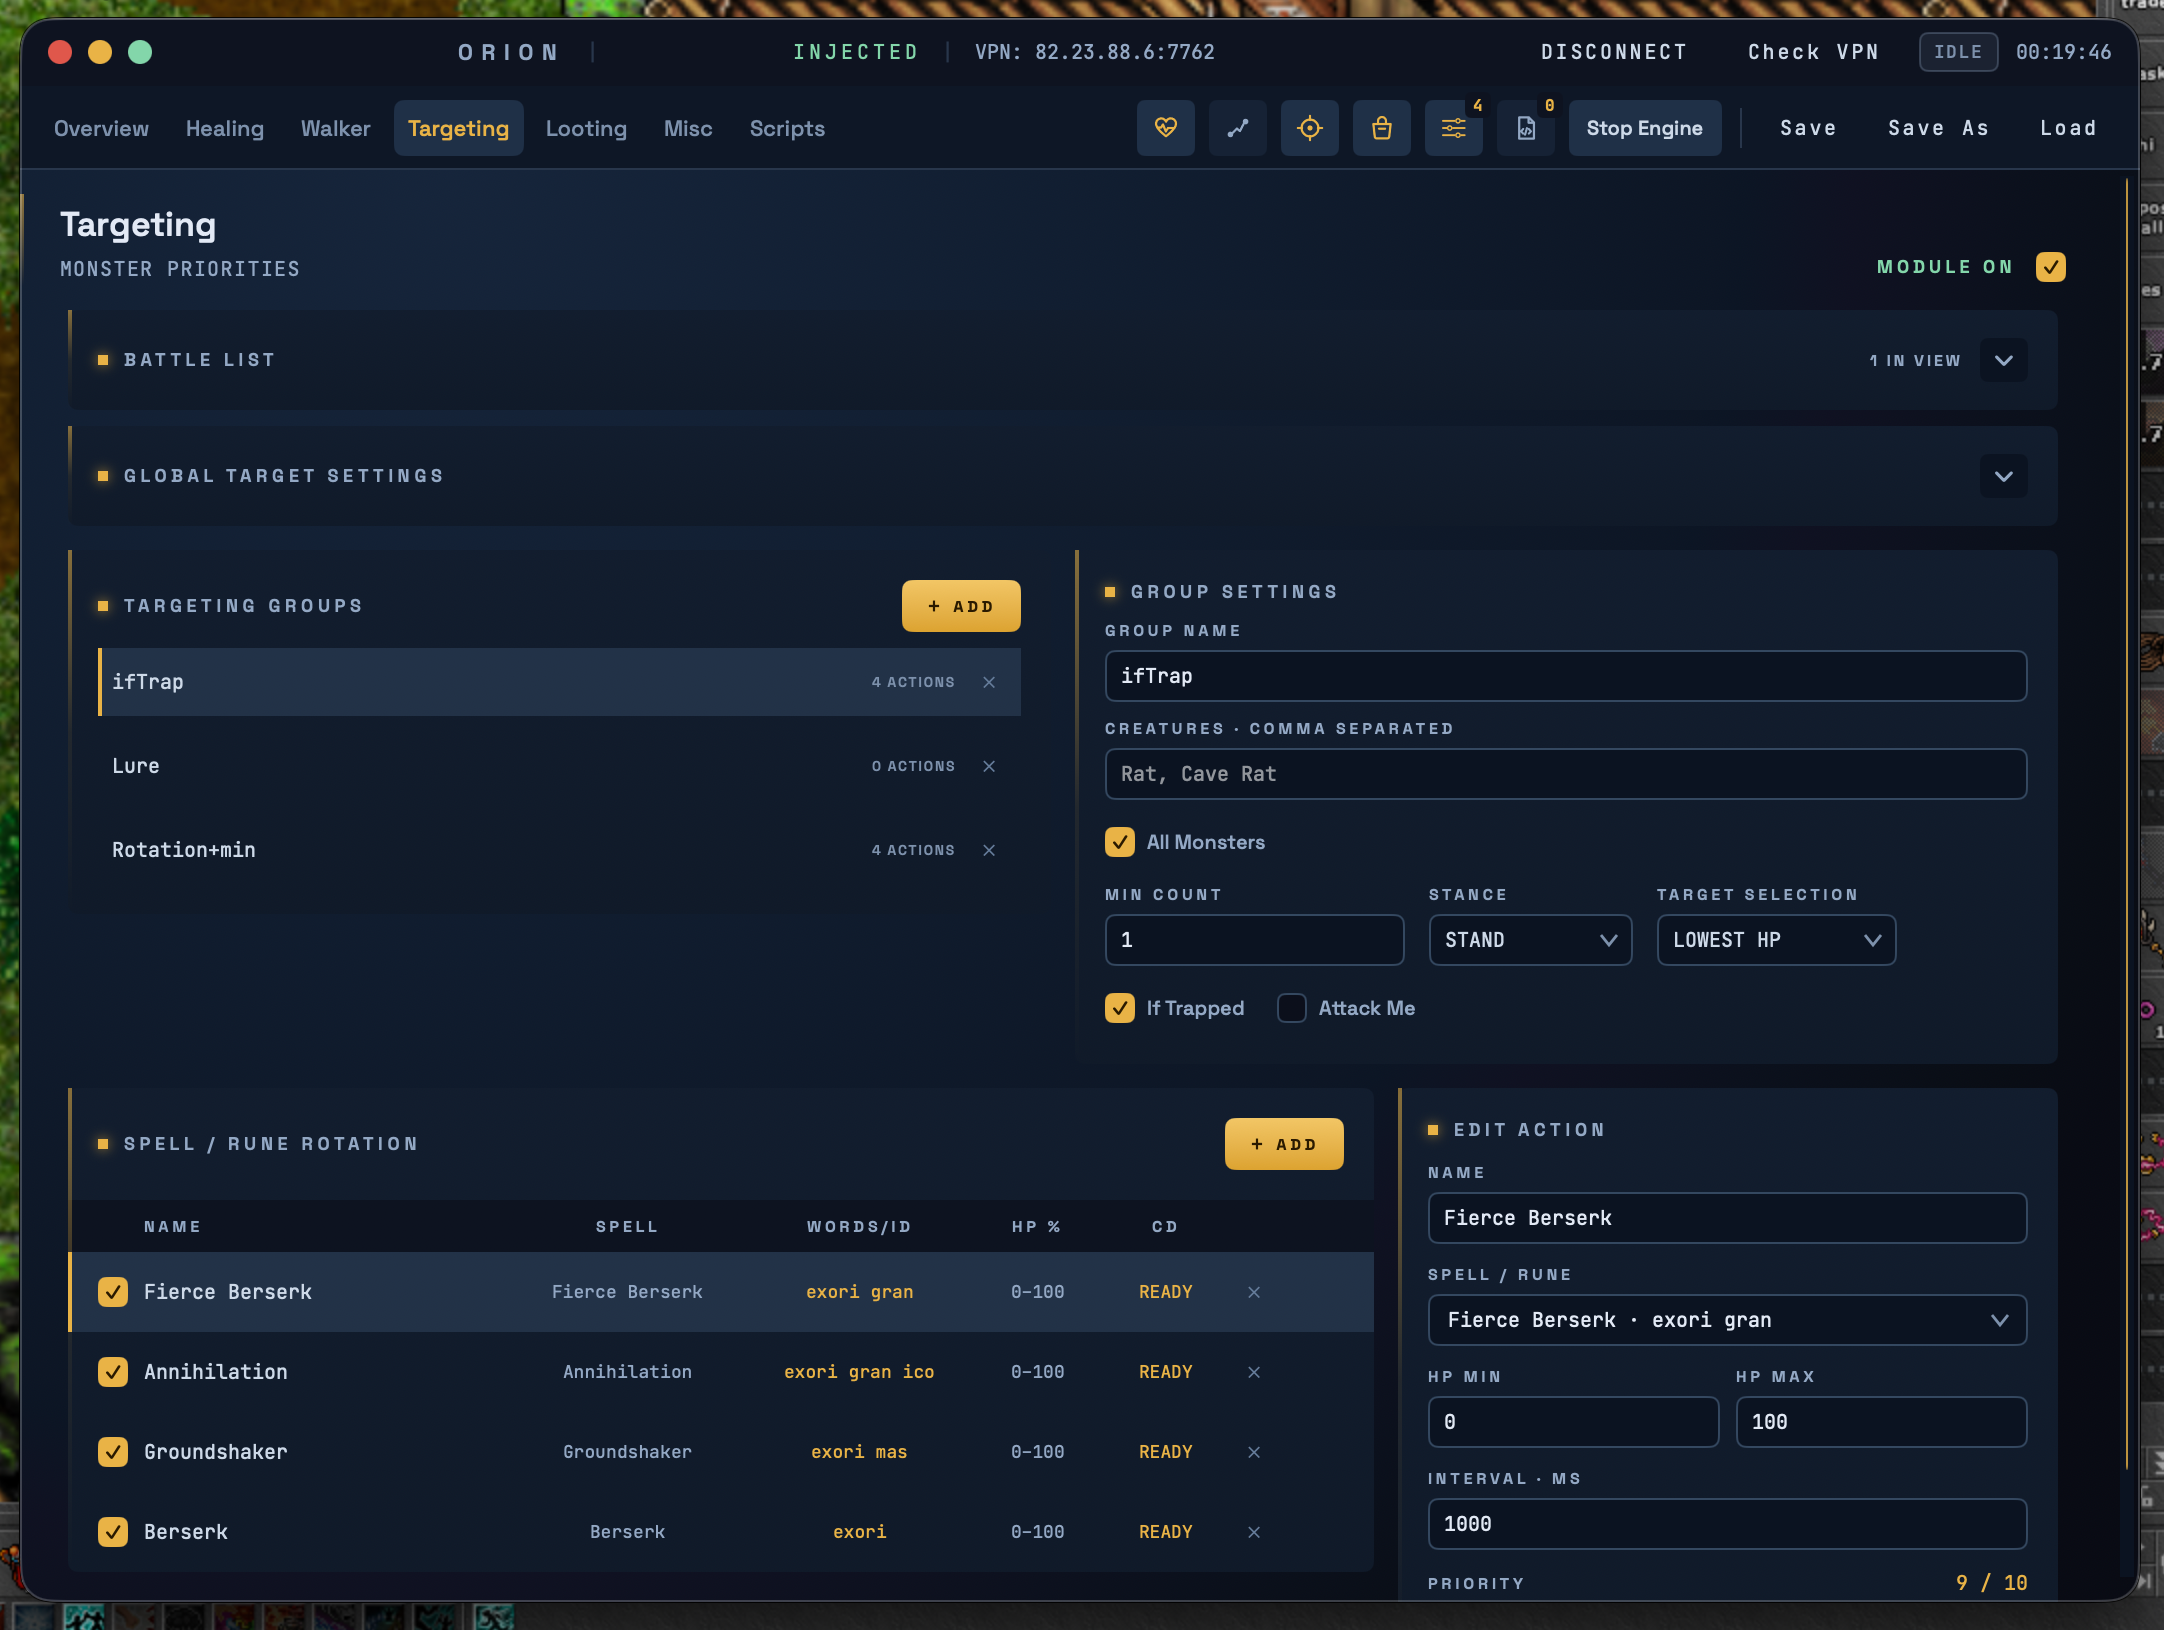Open the Target Selection dropdown LOWEST HP

point(1776,940)
